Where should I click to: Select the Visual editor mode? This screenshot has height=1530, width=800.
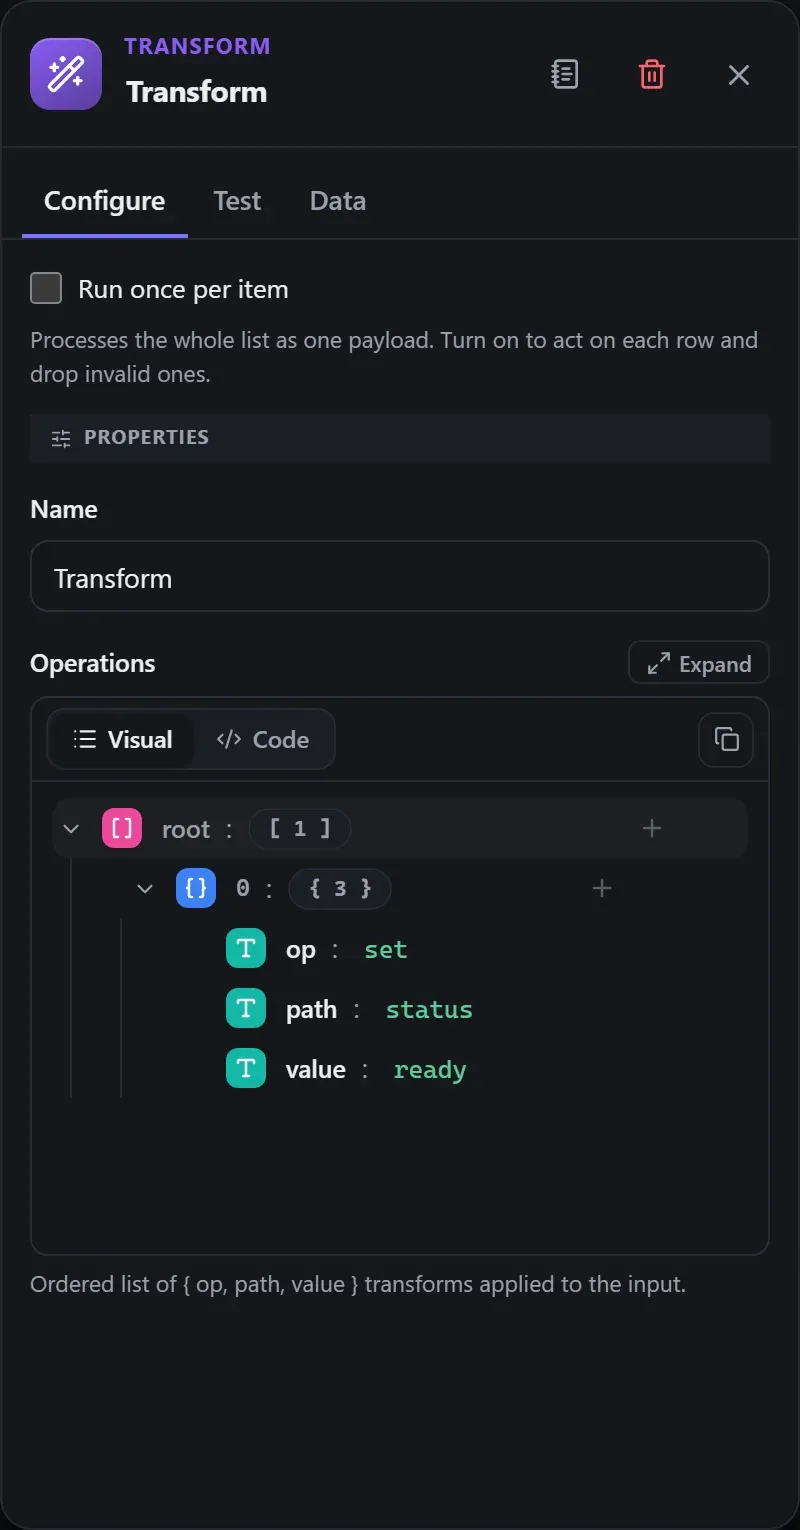point(122,739)
